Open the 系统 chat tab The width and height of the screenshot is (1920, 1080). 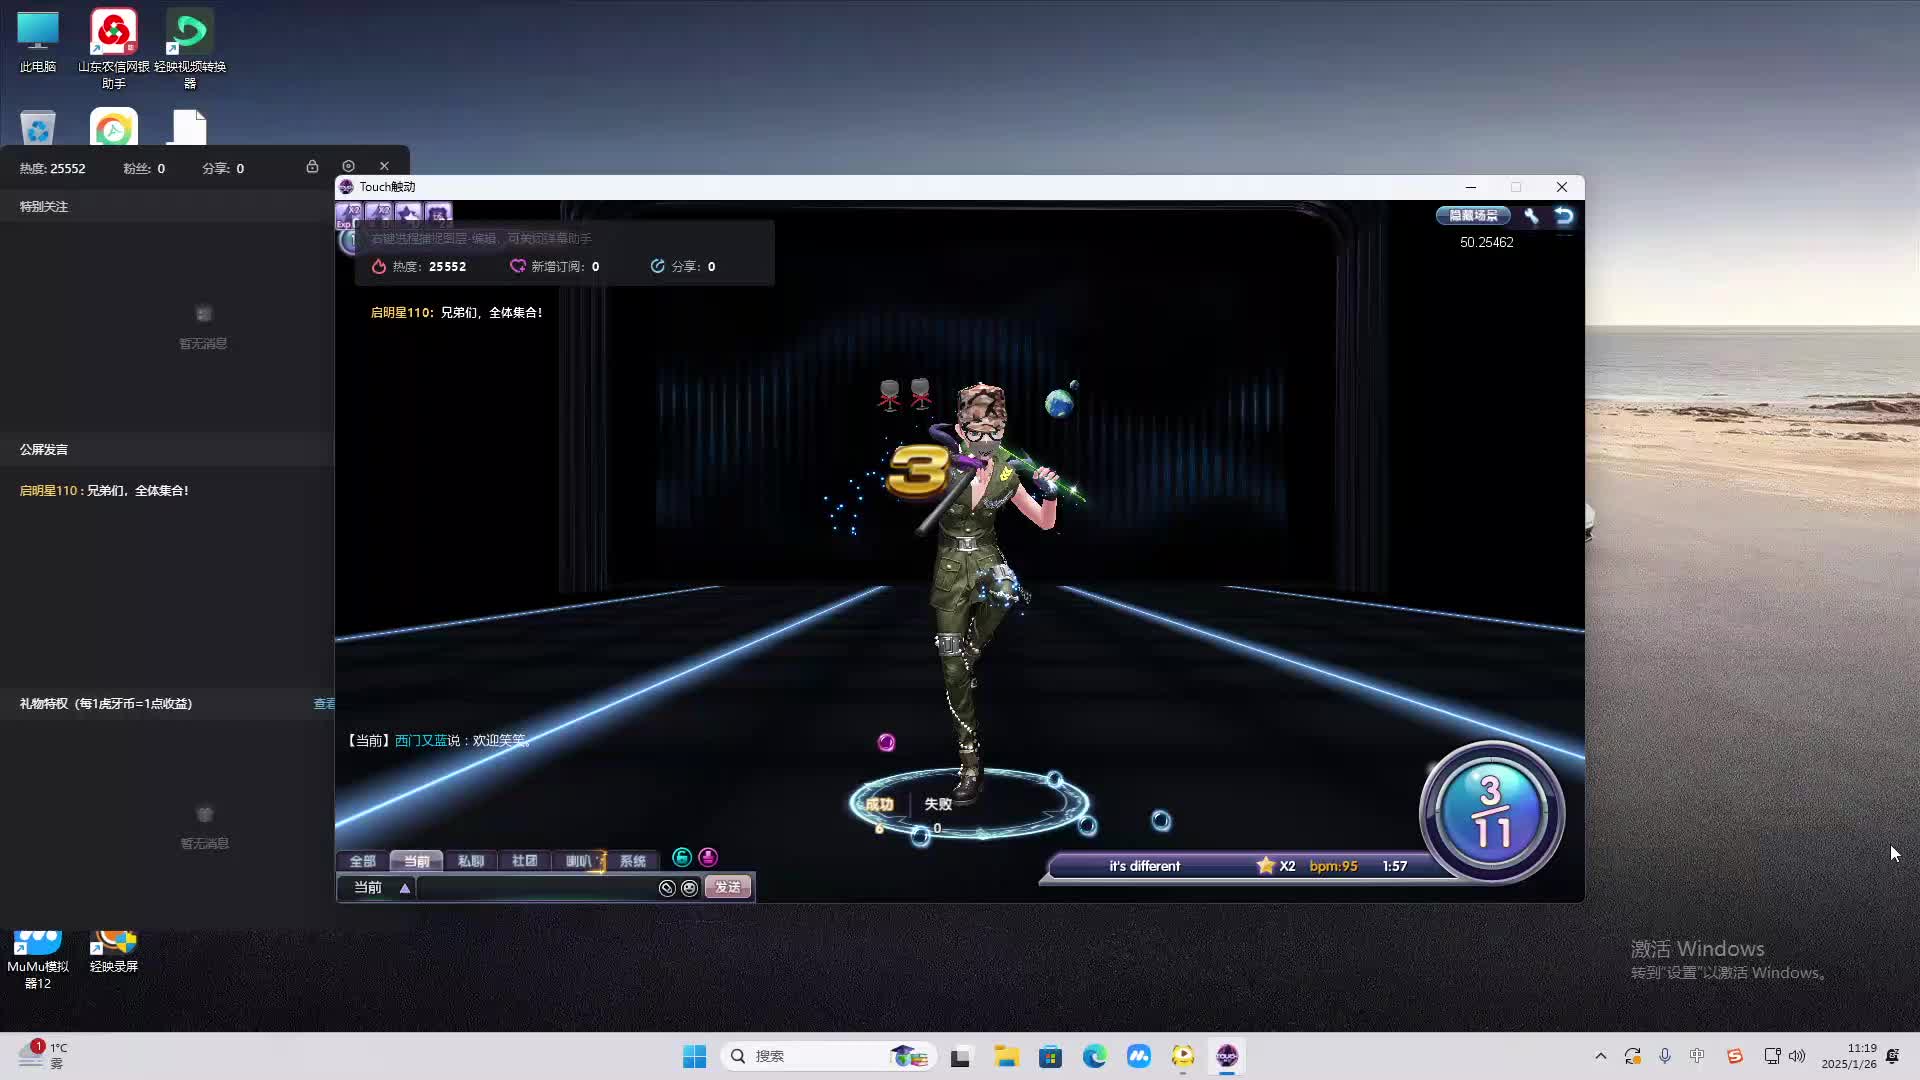(x=632, y=861)
